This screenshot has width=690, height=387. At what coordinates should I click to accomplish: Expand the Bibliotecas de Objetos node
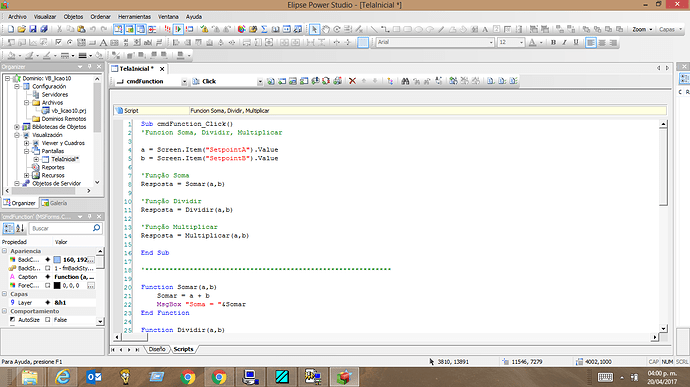[x=17, y=127]
